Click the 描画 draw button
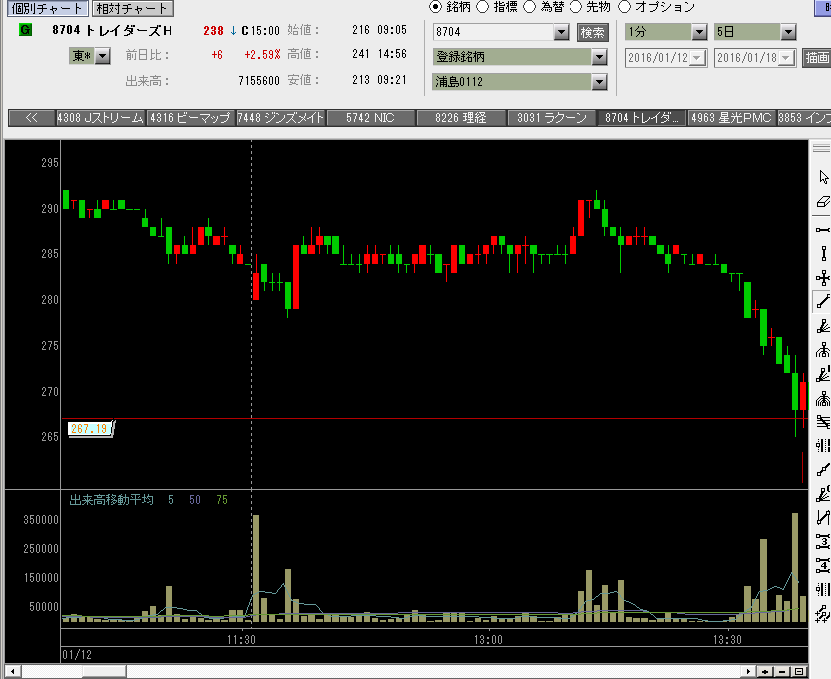The image size is (831, 679). point(817,57)
